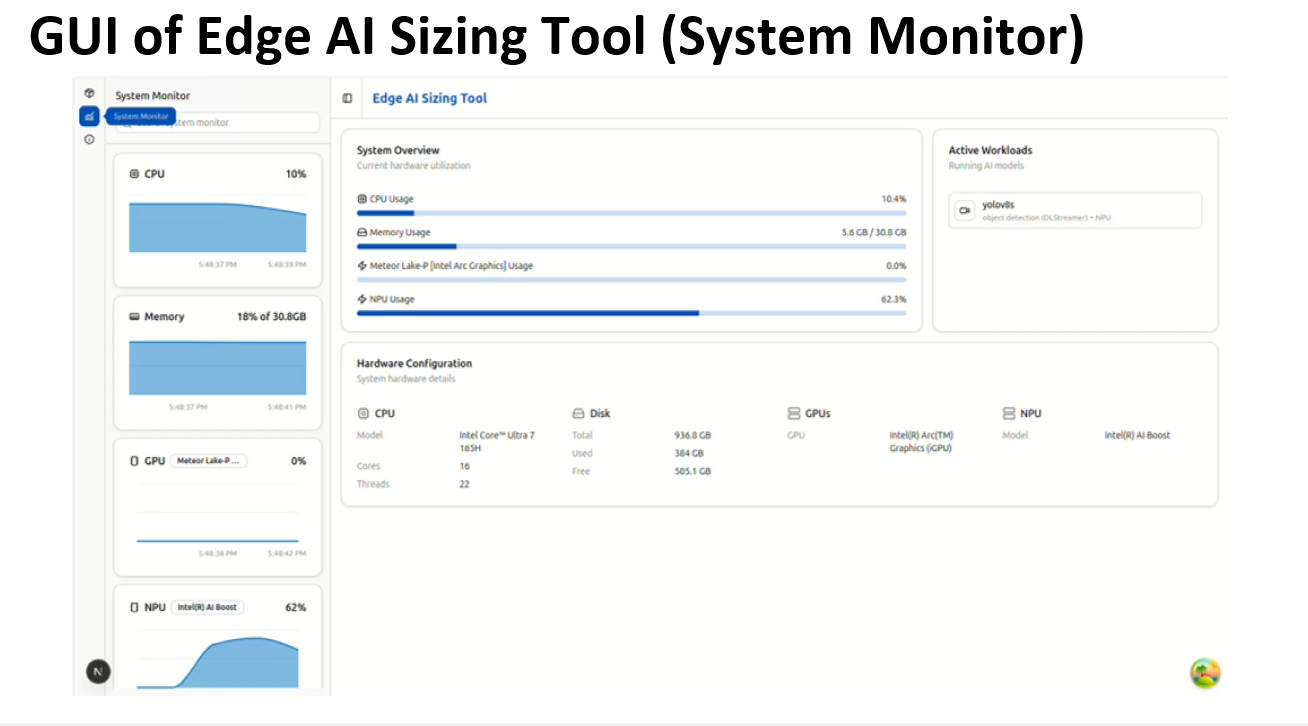Click the Disk icon in Hardware Configuration
The width and height of the screenshot is (1308, 726).
tap(578, 414)
